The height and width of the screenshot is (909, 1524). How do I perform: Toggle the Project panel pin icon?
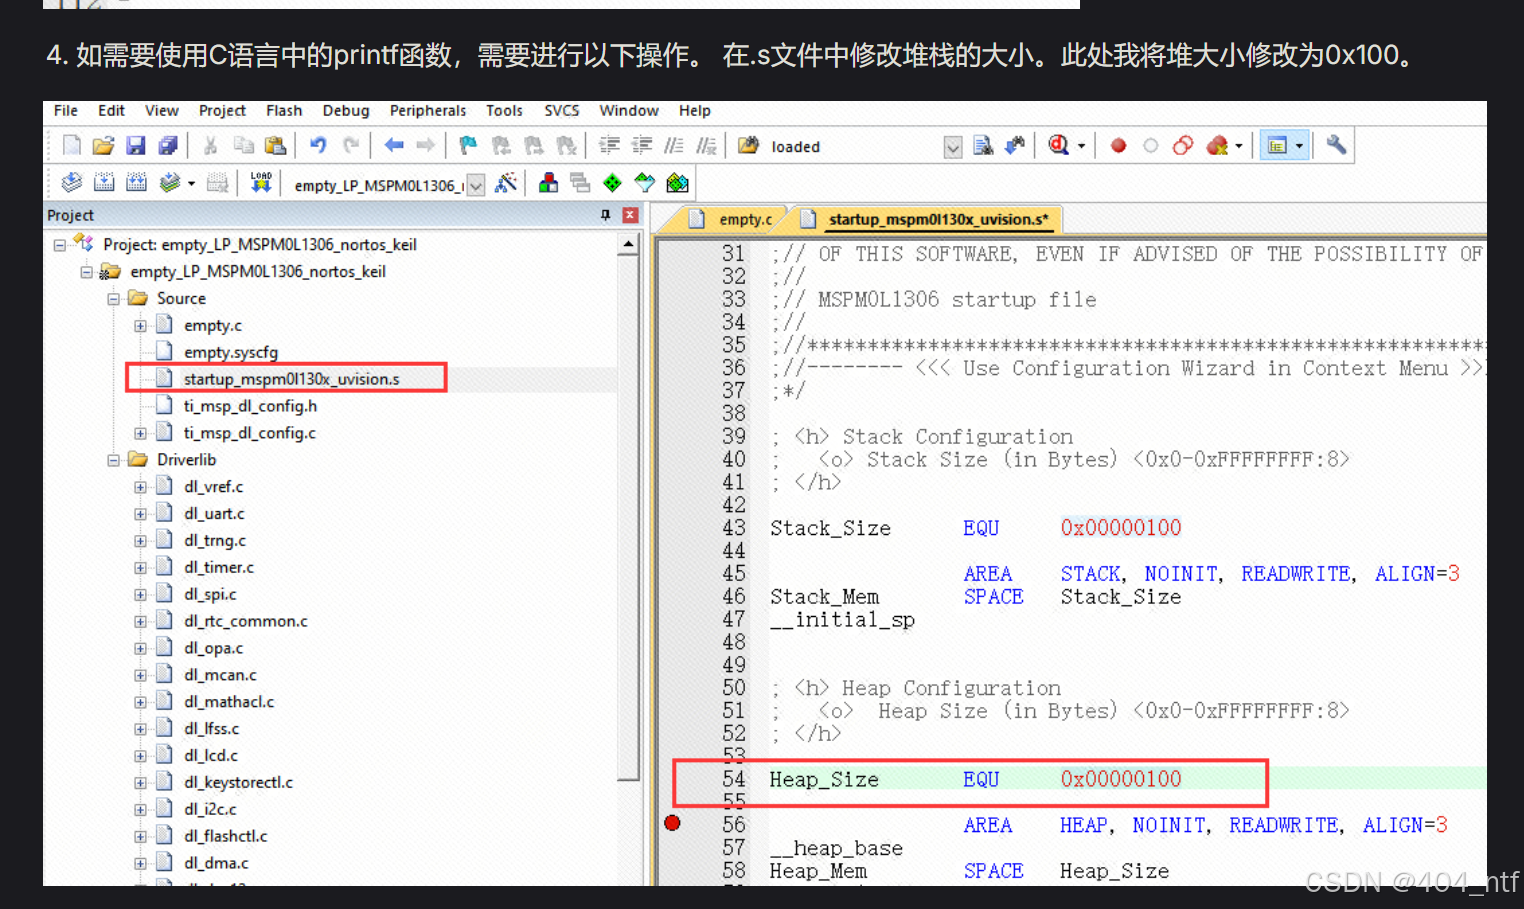tap(605, 215)
